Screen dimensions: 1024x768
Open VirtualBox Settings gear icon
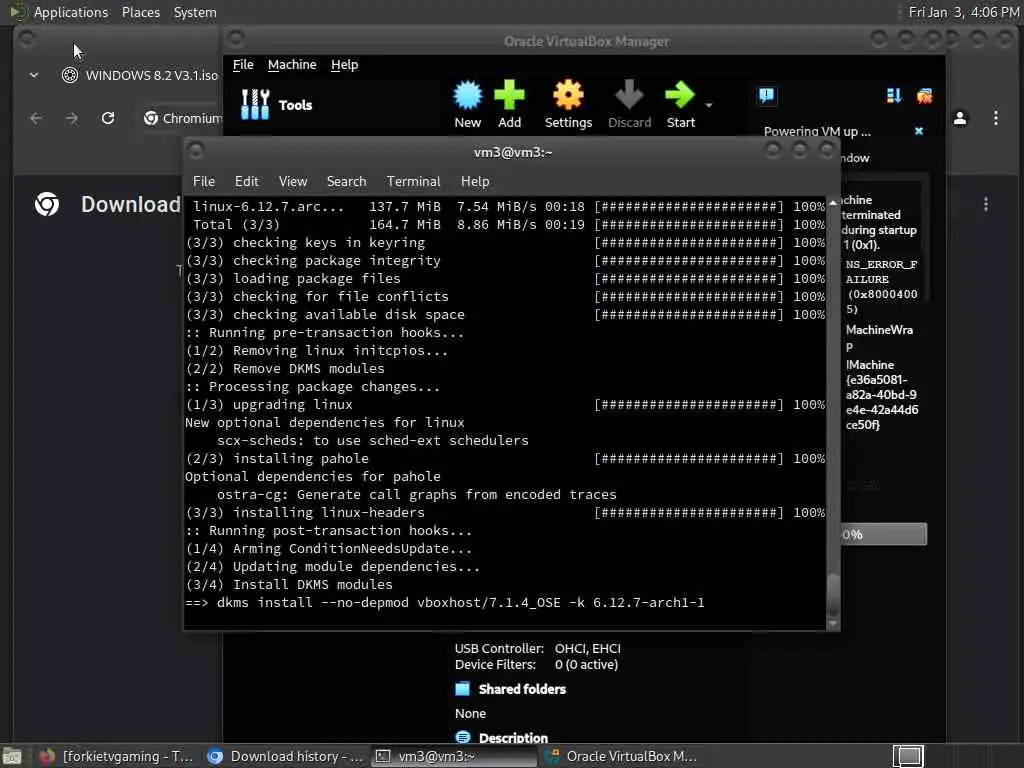pos(568,104)
